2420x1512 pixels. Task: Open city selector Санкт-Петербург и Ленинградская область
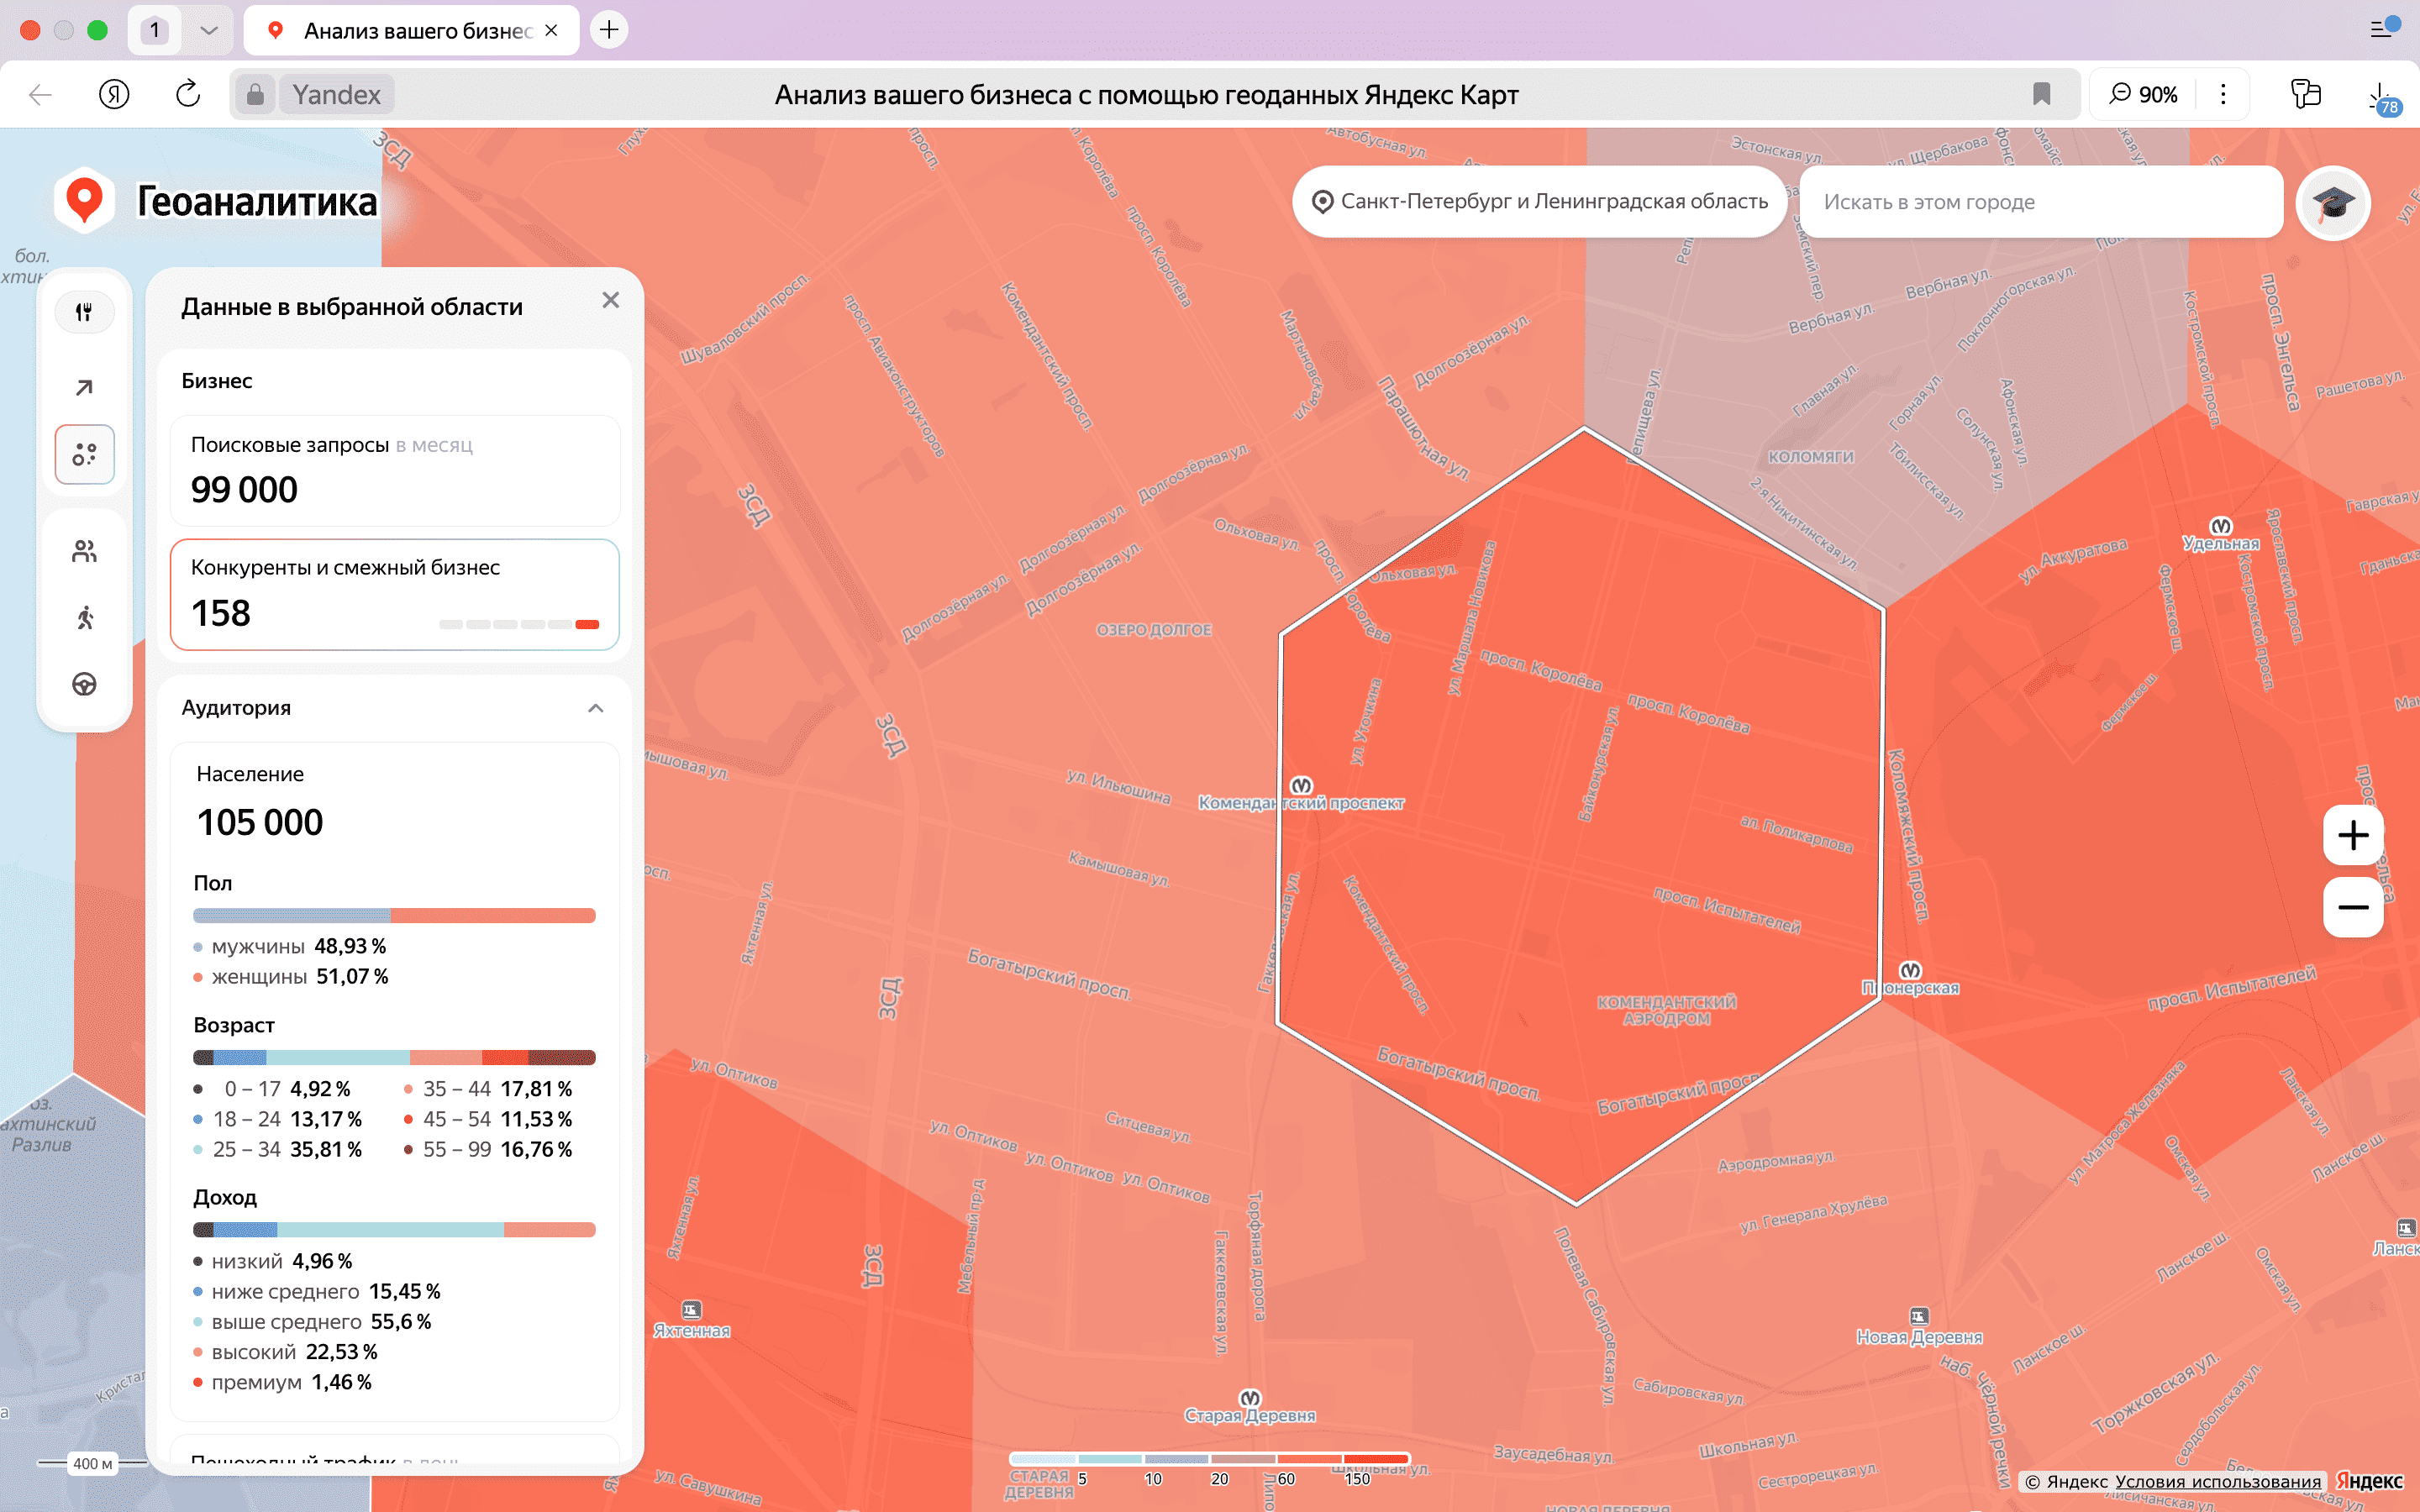1539,202
